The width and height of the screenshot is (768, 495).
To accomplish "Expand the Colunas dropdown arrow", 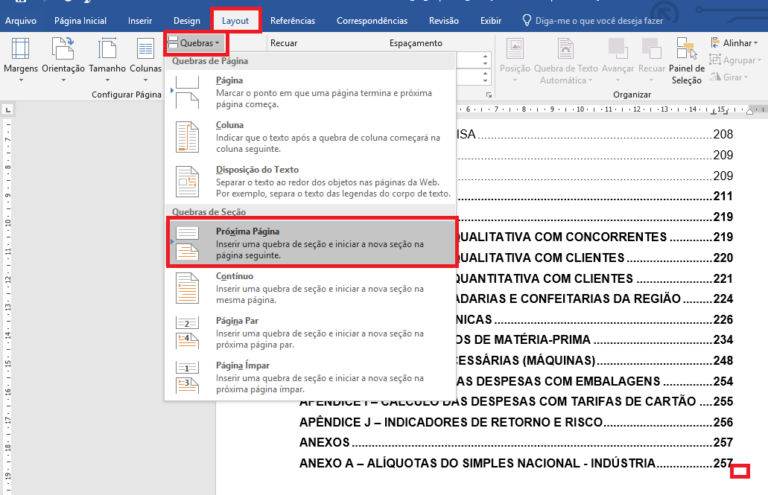I will pyautogui.click(x=145, y=79).
